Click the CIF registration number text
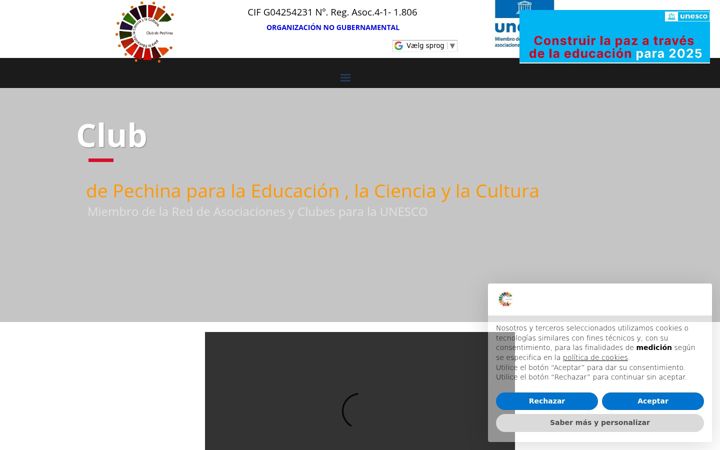This screenshot has height=450, width=720. (x=332, y=12)
